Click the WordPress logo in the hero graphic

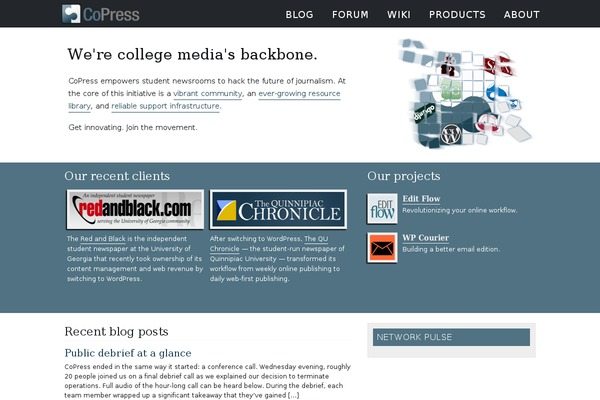coord(451,135)
